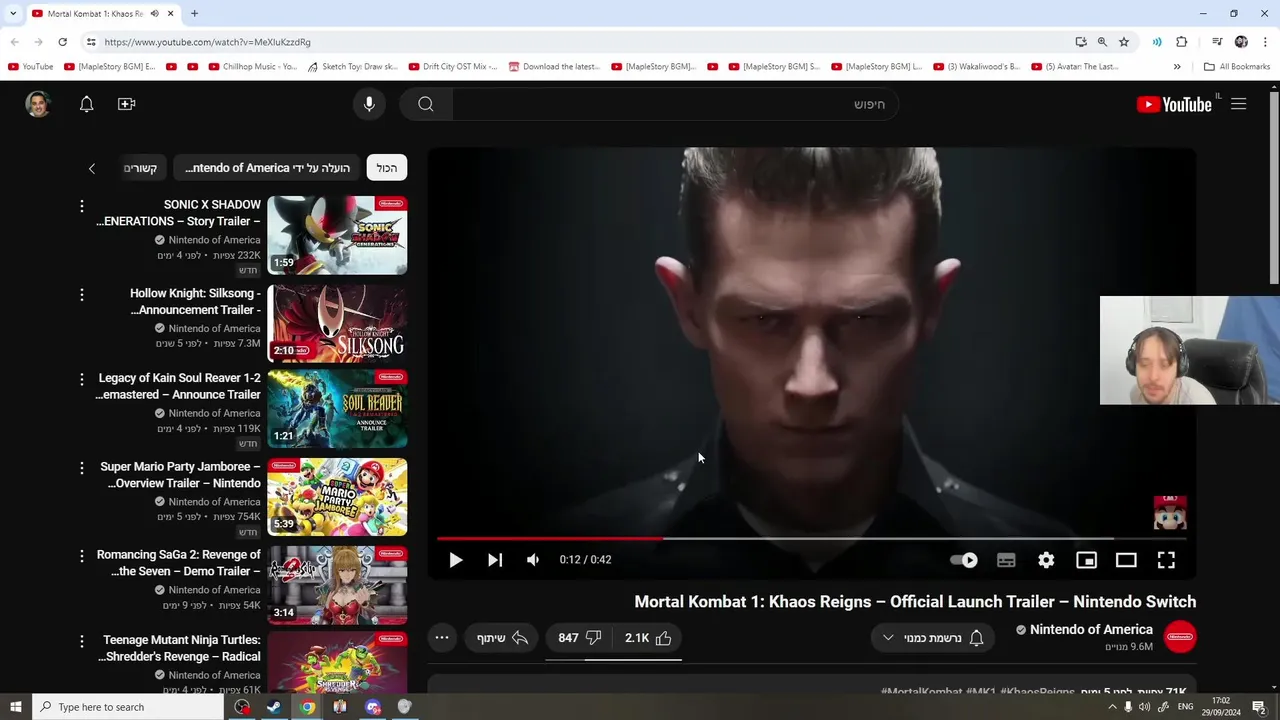Screen dimensions: 1280x720
Task: Open video player settings gear
Action: (1046, 560)
